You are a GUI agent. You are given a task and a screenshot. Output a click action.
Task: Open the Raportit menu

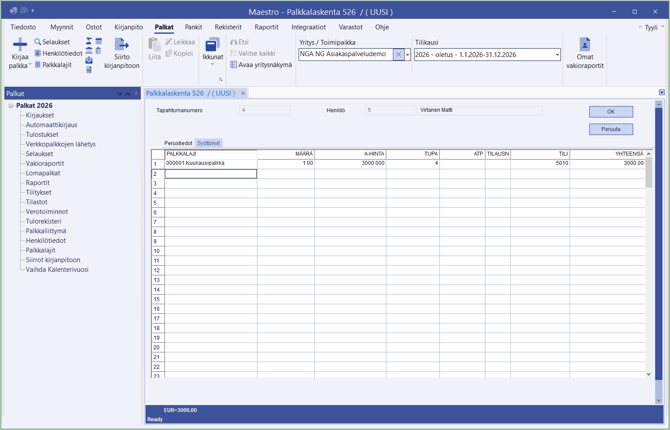[x=266, y=27]
